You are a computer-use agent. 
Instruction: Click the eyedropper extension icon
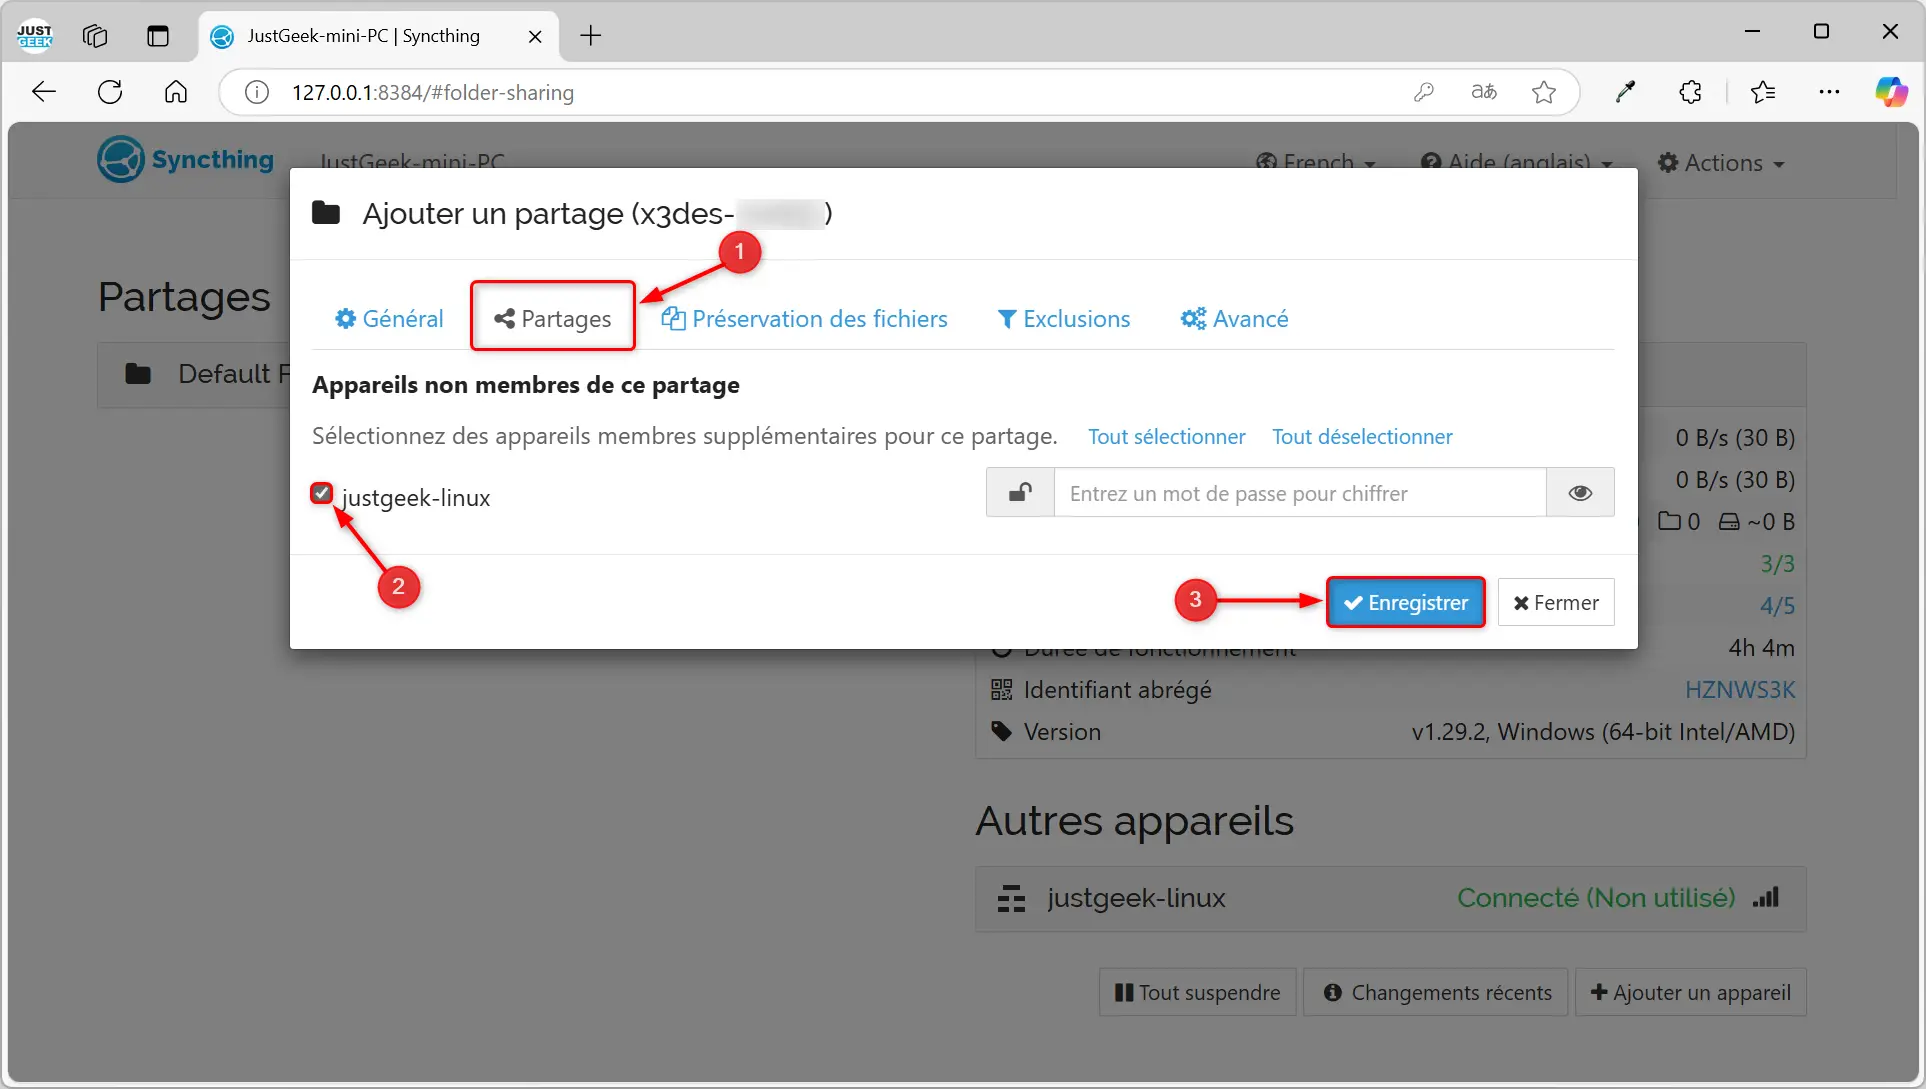click(1626, 92)
